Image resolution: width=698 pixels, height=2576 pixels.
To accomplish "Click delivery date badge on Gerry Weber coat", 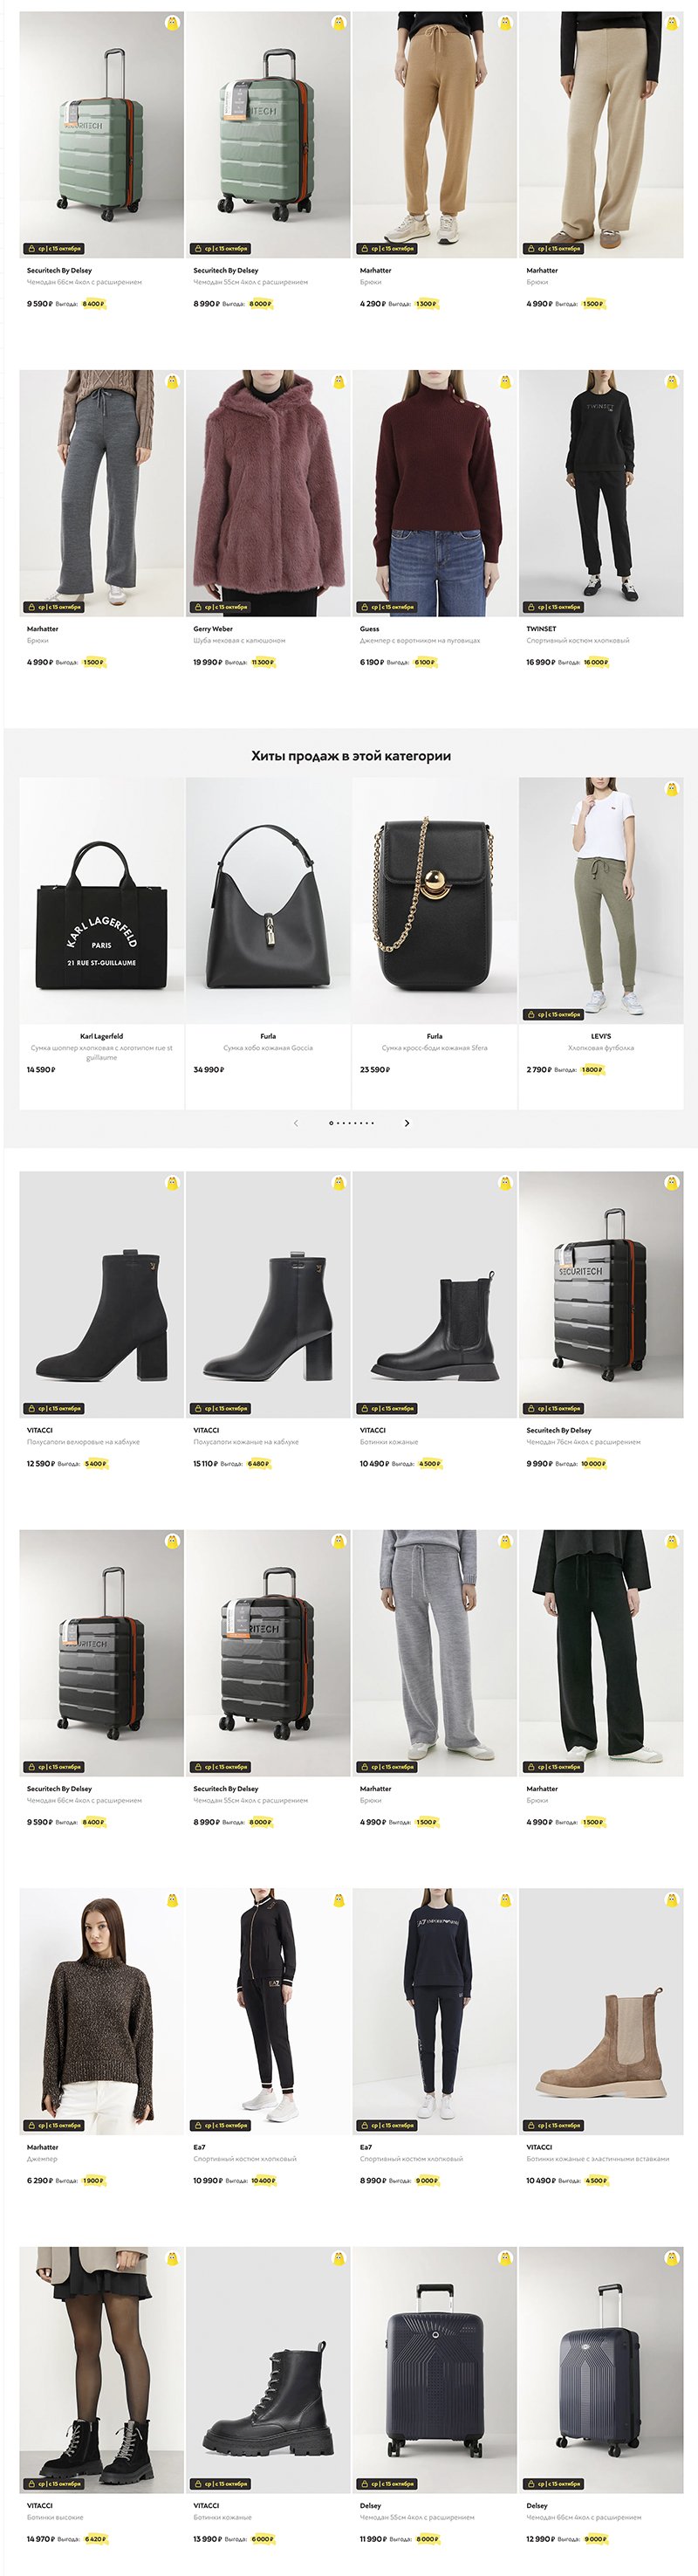I will click(x=220, y=607).
